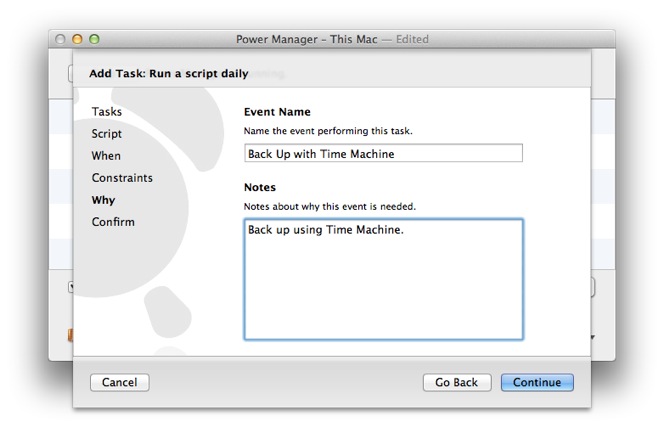Screen dimensions: 664x428
Task: Click the Edited label in title bar
Action: point(412,39)
